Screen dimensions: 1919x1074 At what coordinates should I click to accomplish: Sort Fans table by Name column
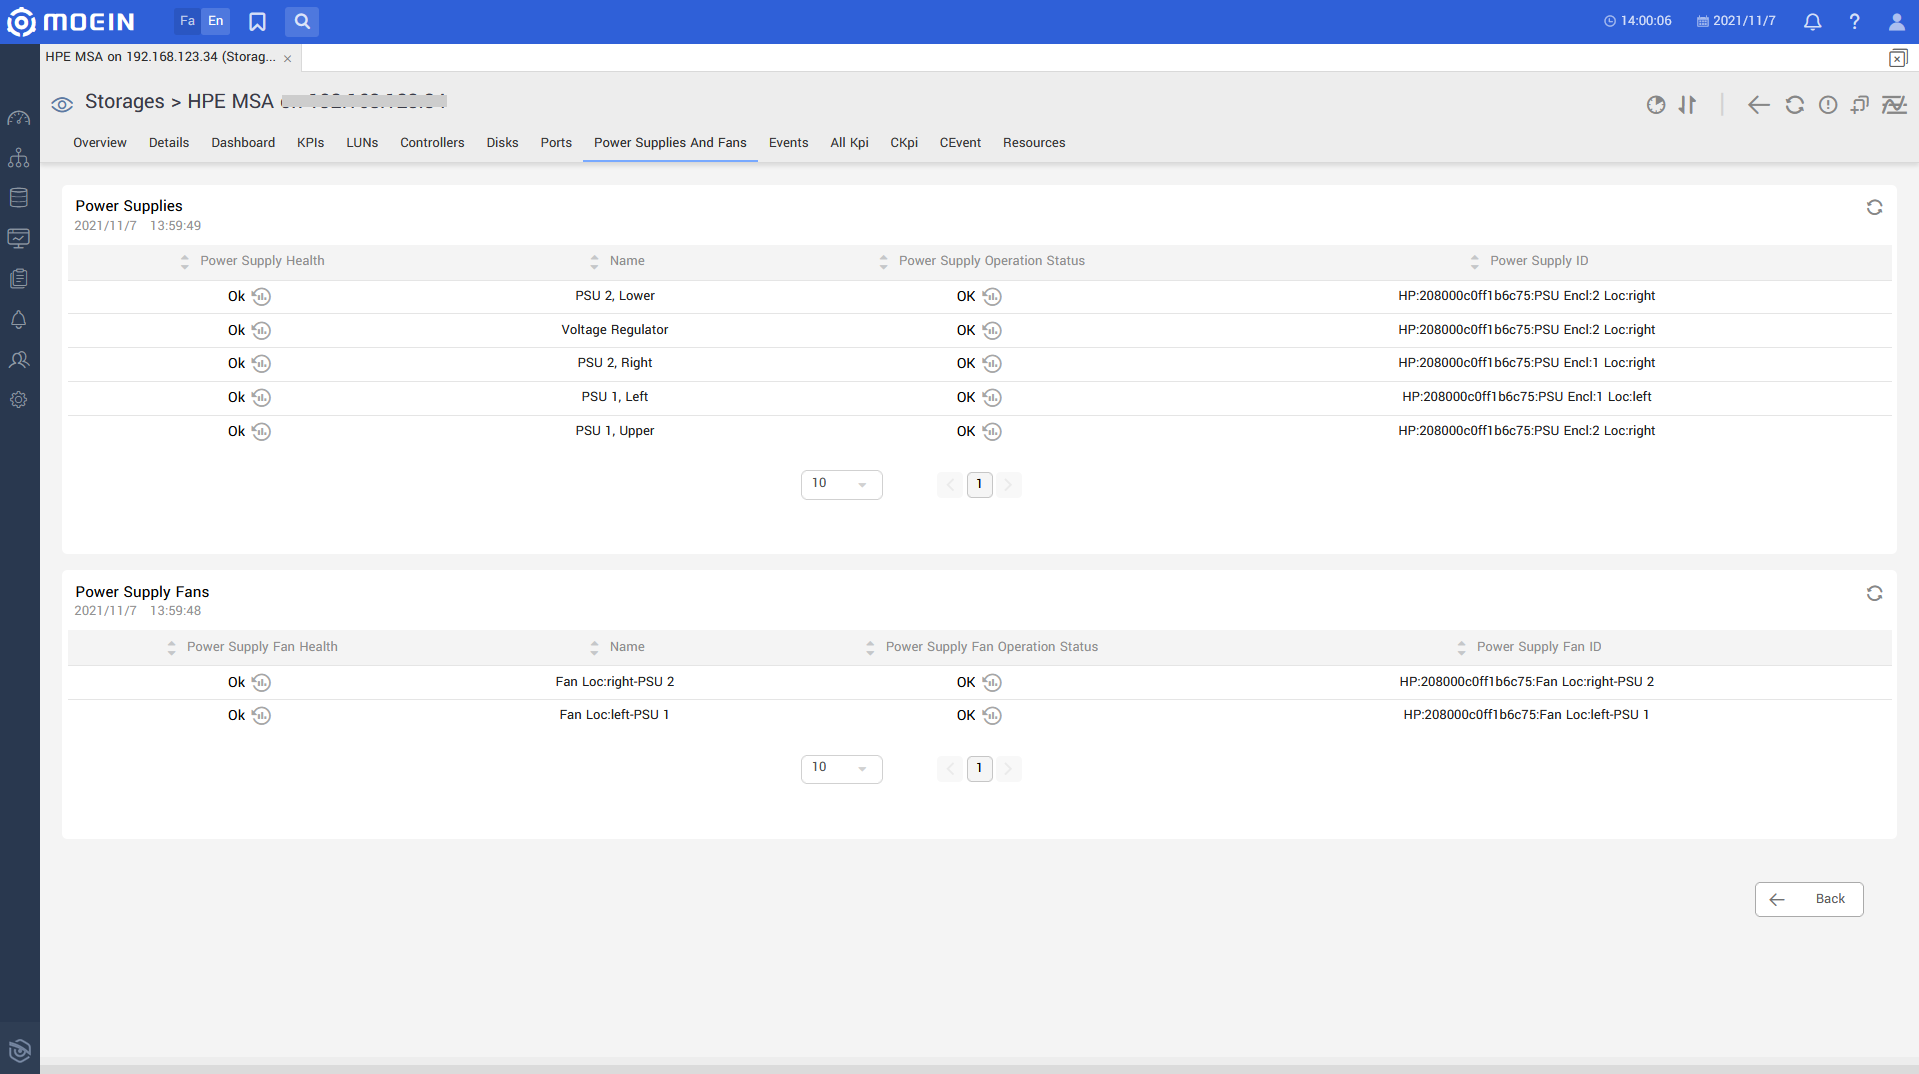click(x=594, y=648)
